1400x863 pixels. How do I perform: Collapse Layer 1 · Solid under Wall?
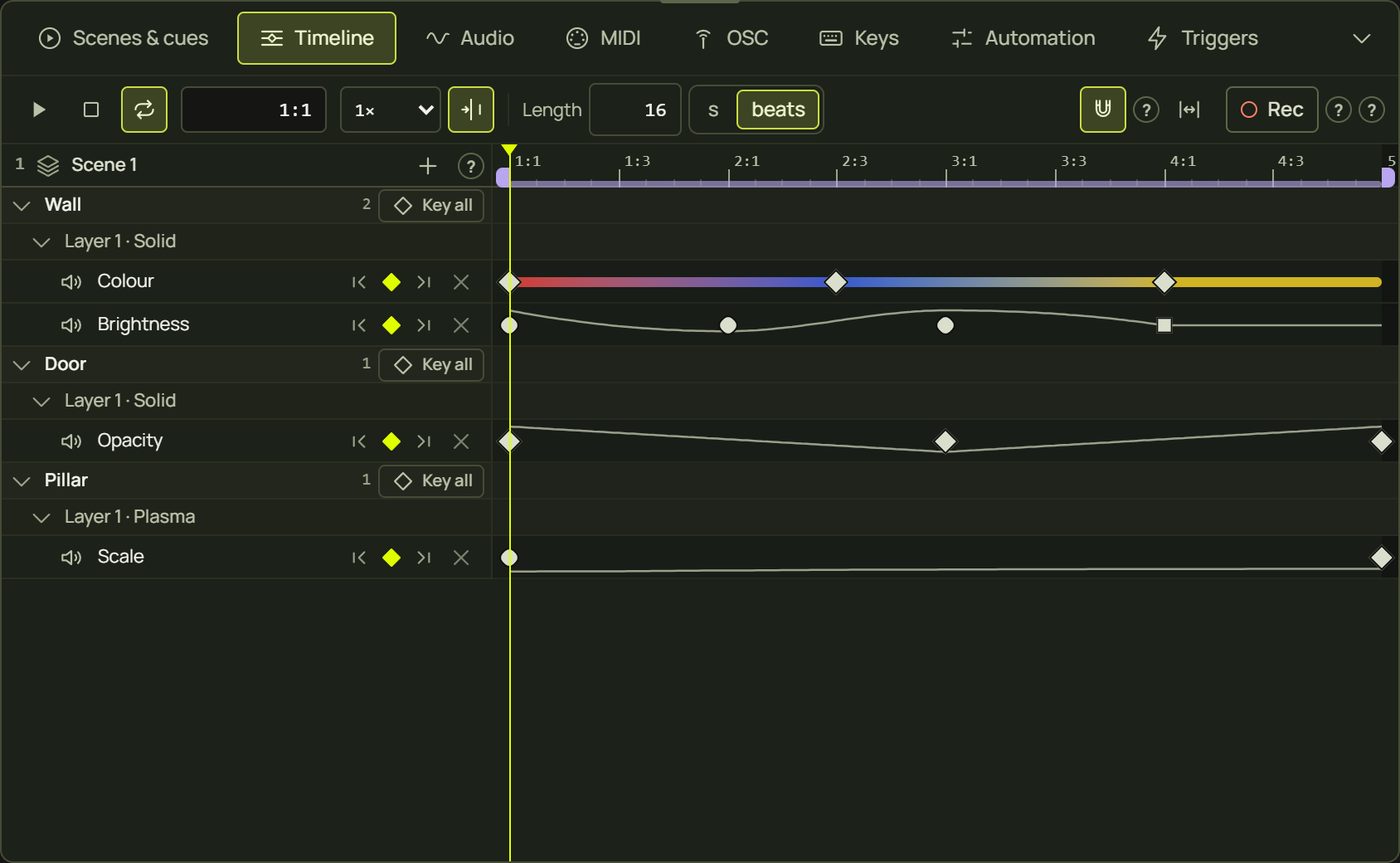[x=41, y=242]
